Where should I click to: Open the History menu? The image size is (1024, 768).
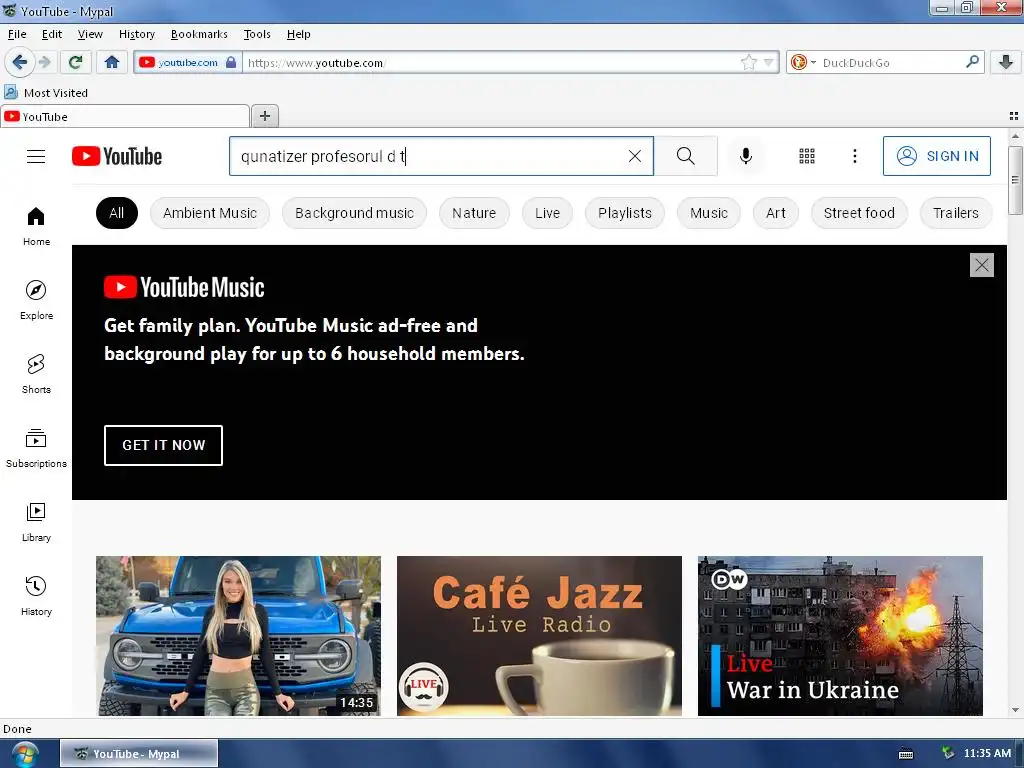(136, 34)
